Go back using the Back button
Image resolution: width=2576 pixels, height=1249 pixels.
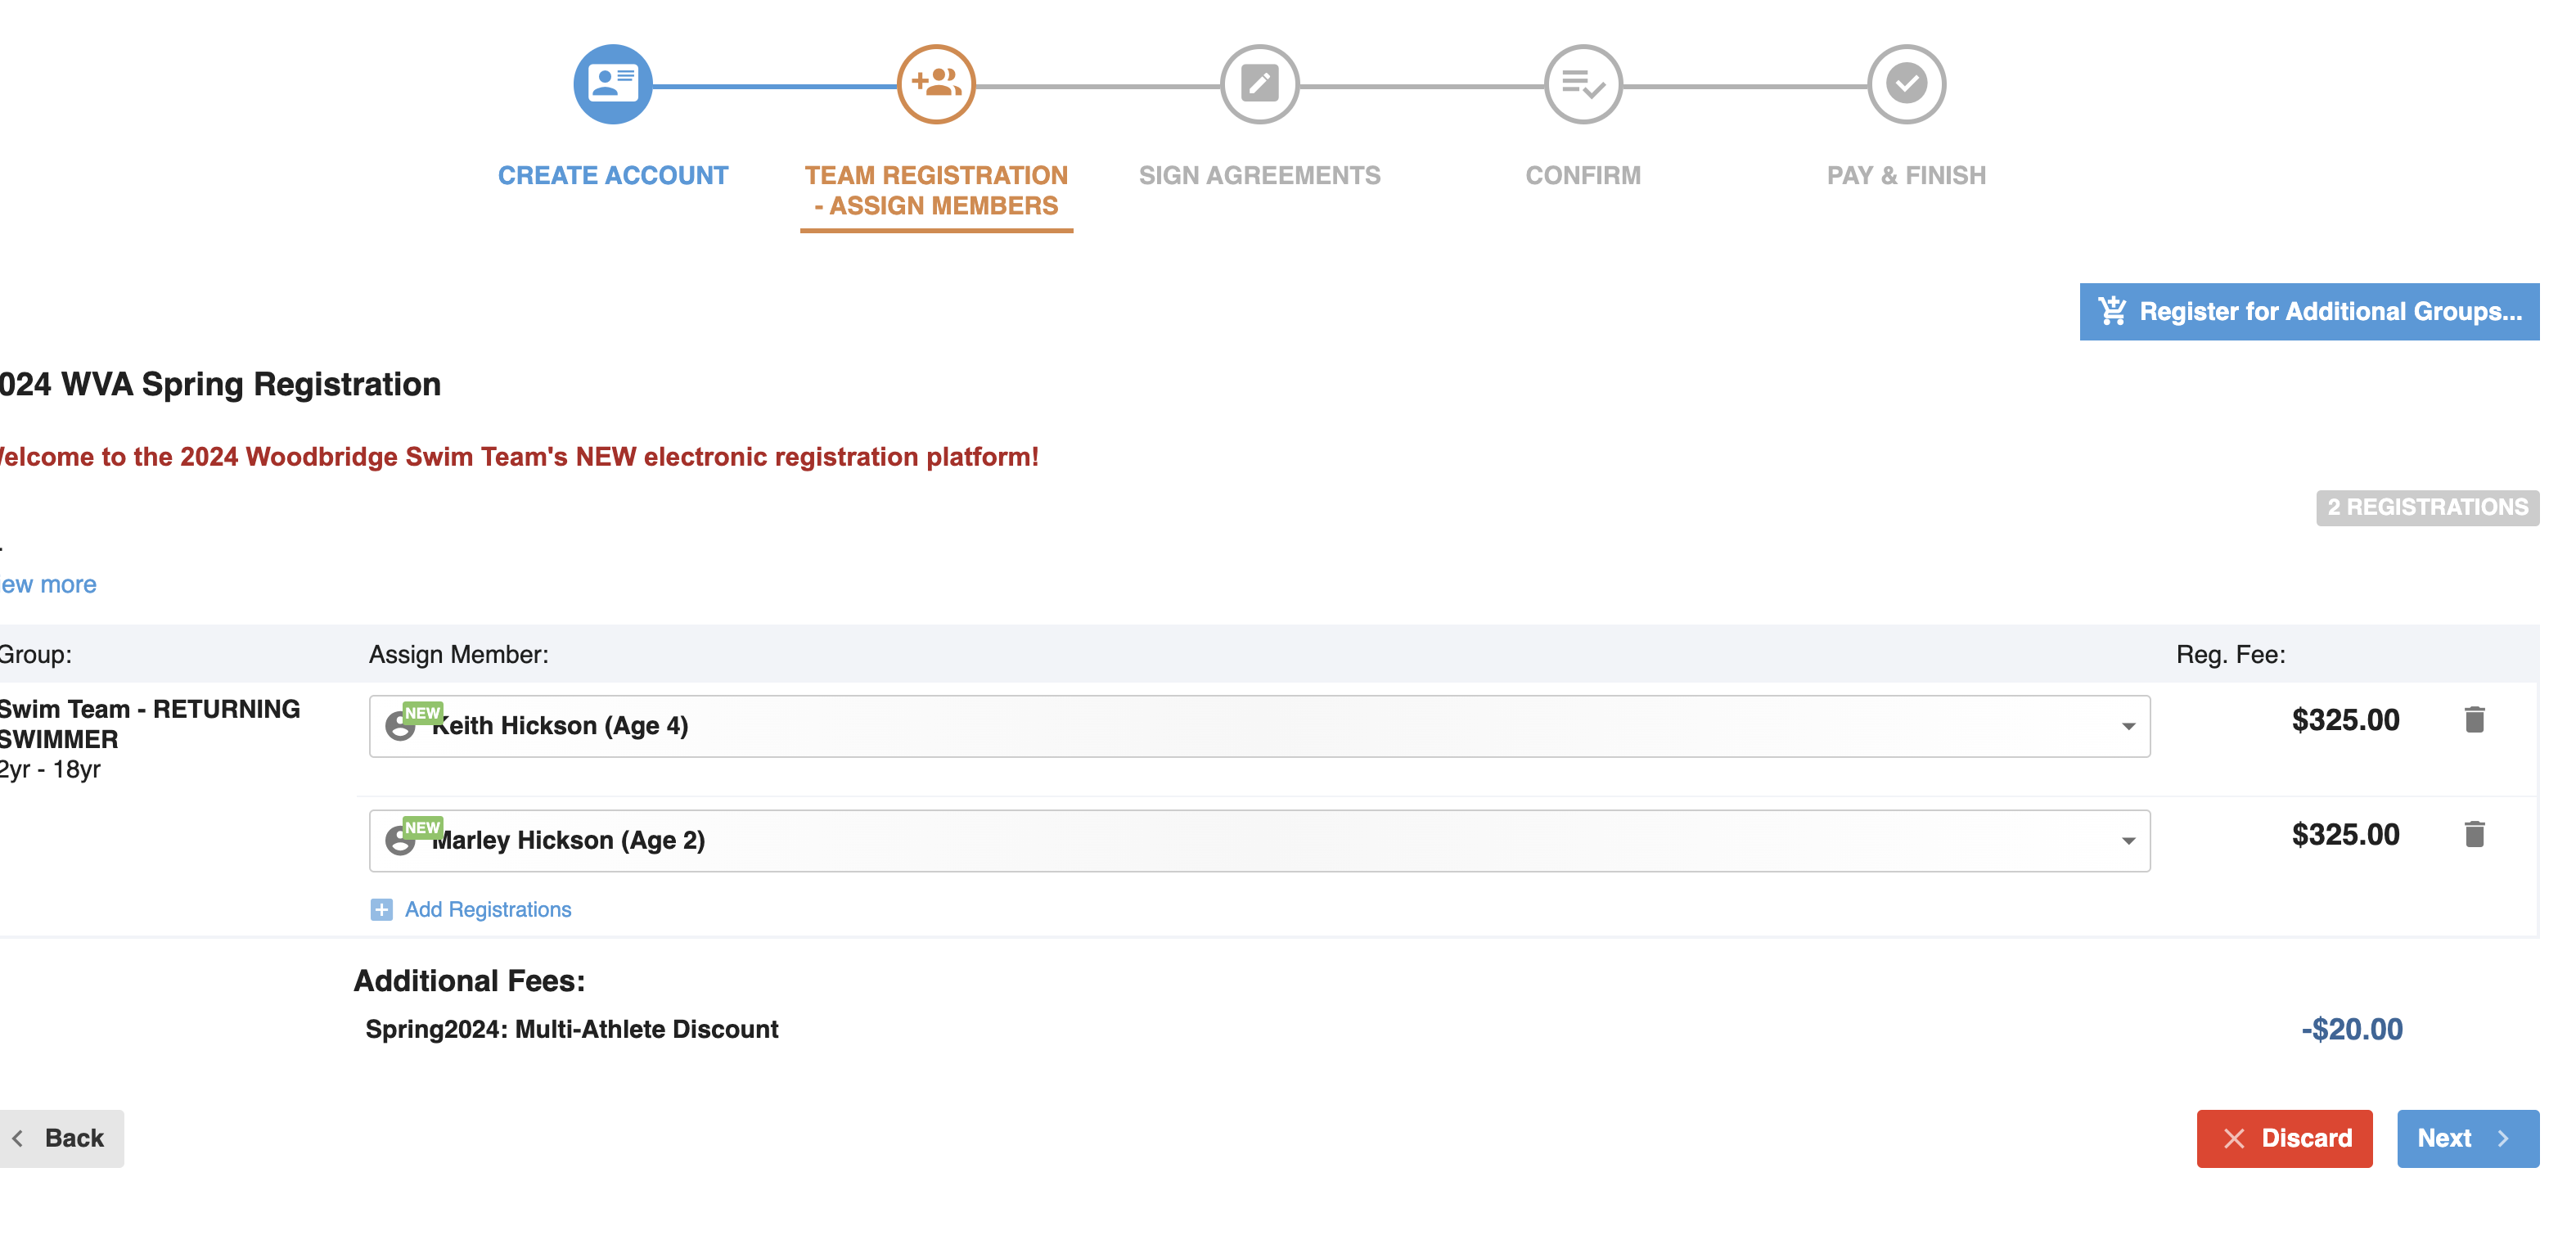pyautogui.click(x=62, y=1138)
